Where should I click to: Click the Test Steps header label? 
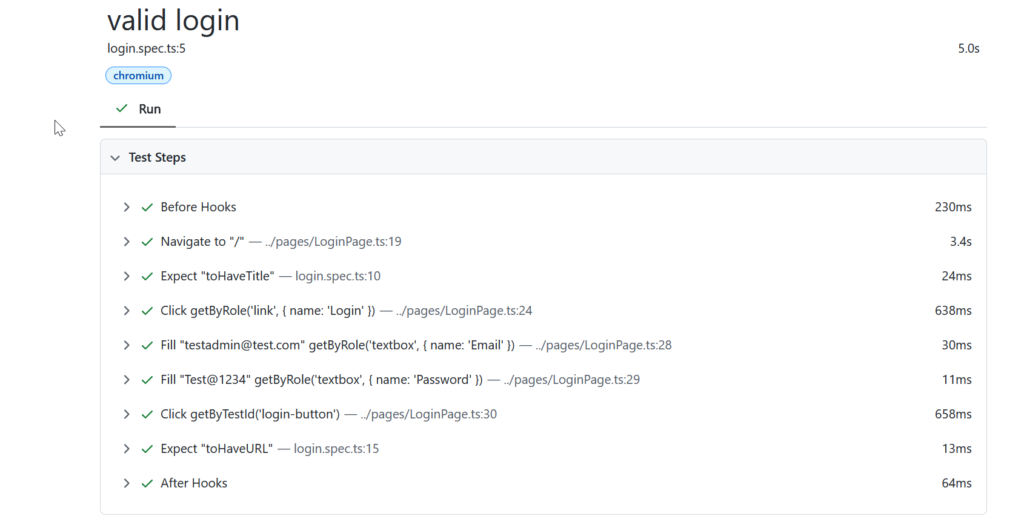157,158
